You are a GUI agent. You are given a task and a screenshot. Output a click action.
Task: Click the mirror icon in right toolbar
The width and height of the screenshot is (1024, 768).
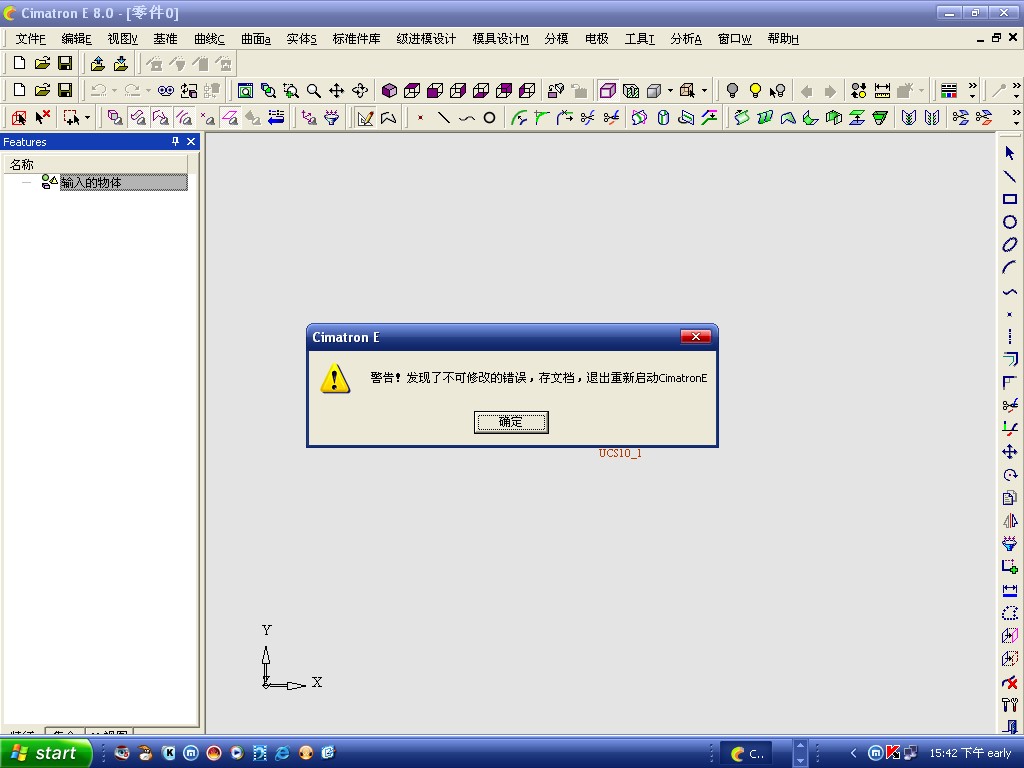click(x=1010, y=520)
